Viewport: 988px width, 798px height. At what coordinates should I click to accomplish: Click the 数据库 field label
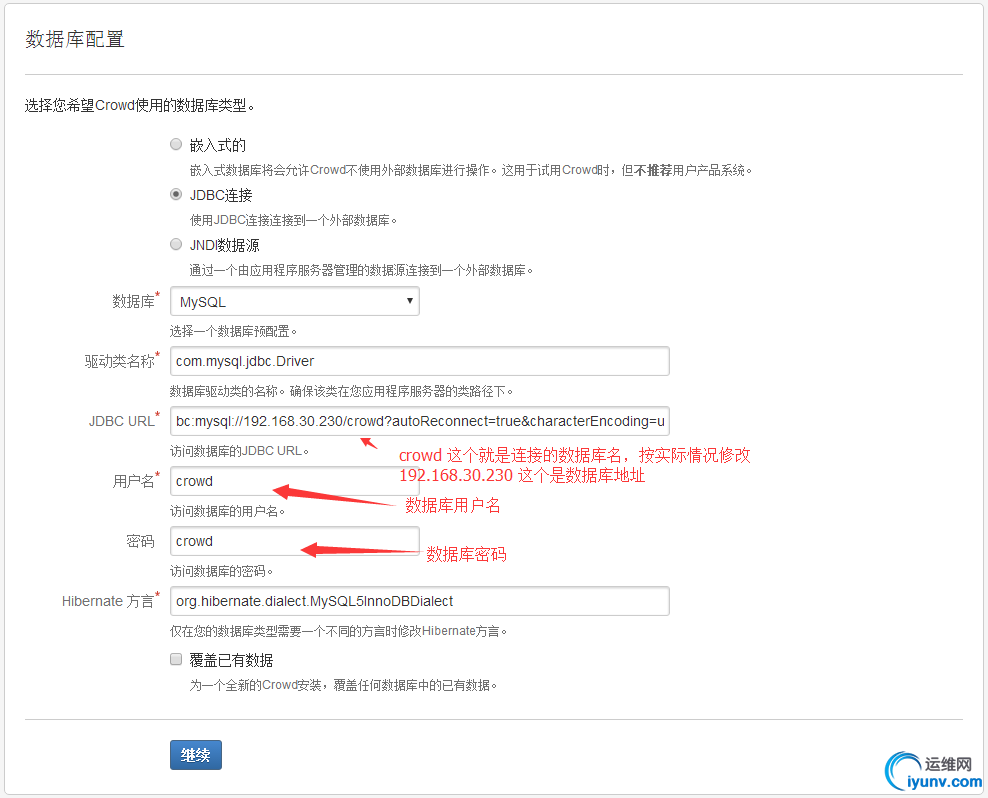click(x=135, y=301)
